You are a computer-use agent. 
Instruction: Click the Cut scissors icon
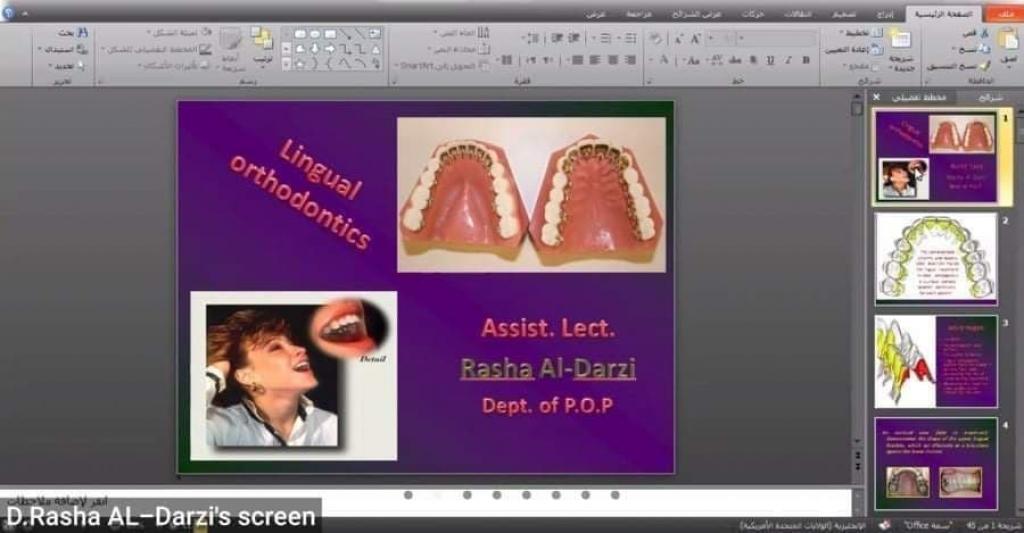[983, 32]
